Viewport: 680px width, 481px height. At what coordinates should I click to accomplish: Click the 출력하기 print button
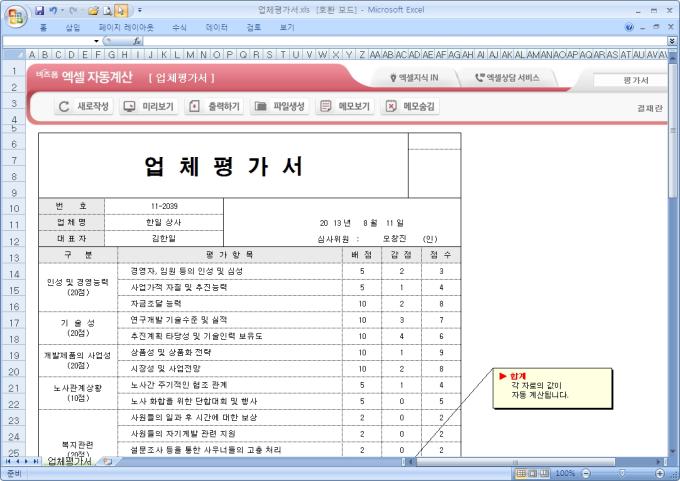(214, 106)
